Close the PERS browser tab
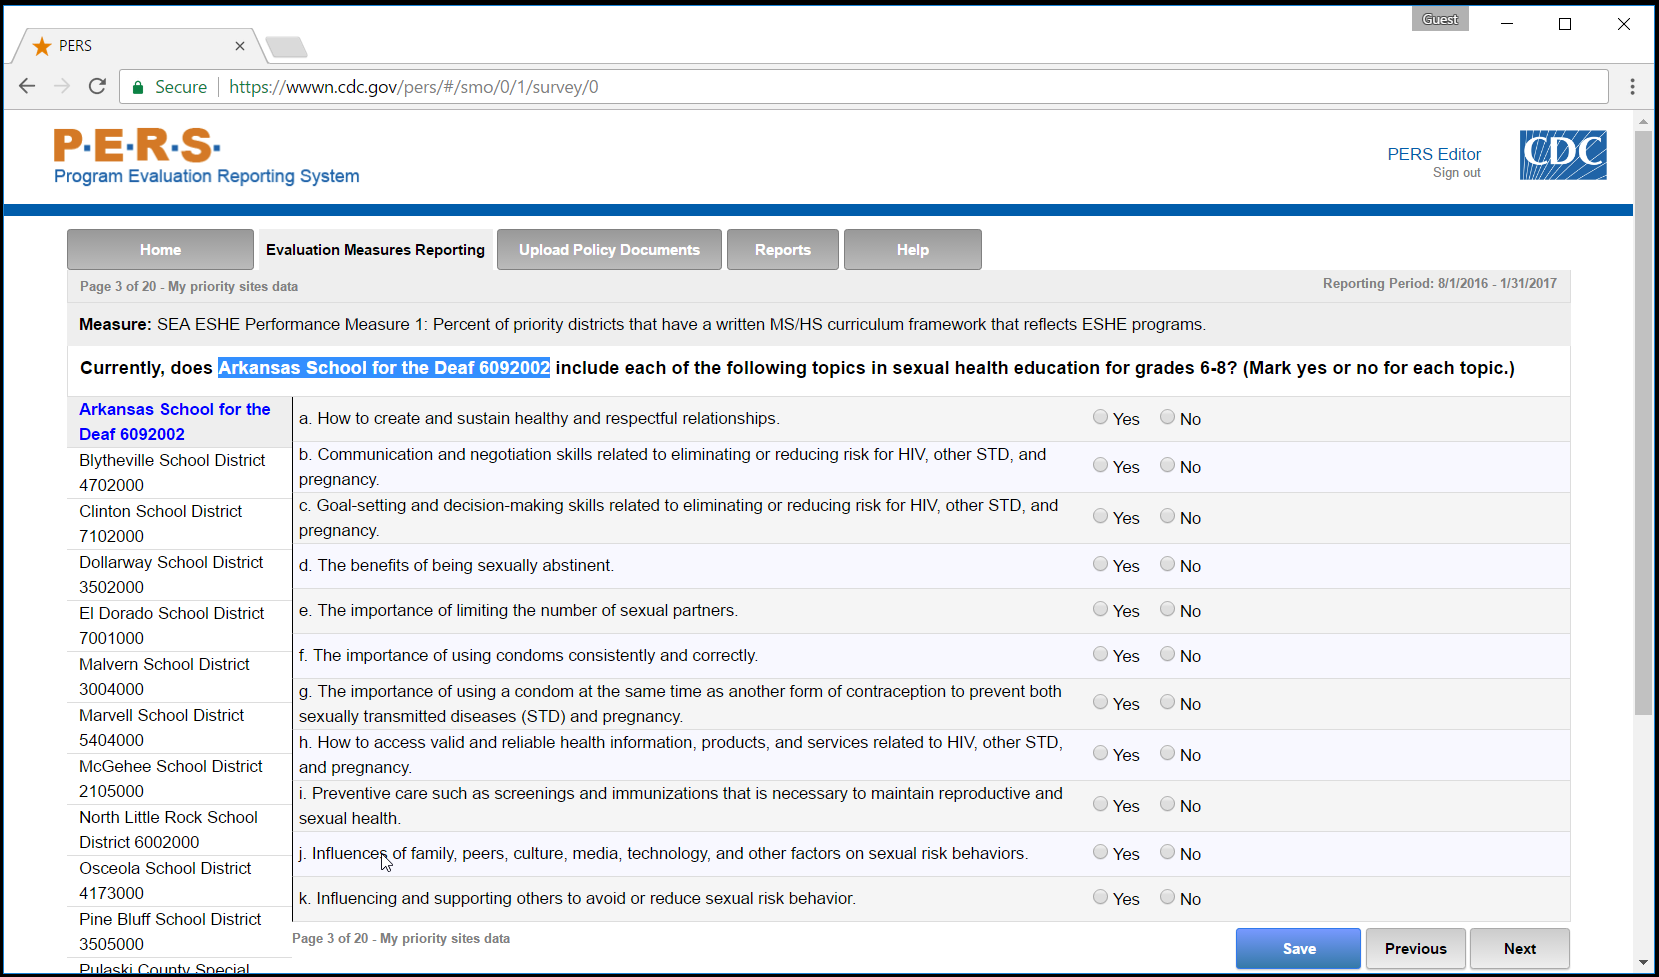This screenshot has width=1659, height=977. click(240, 46)
